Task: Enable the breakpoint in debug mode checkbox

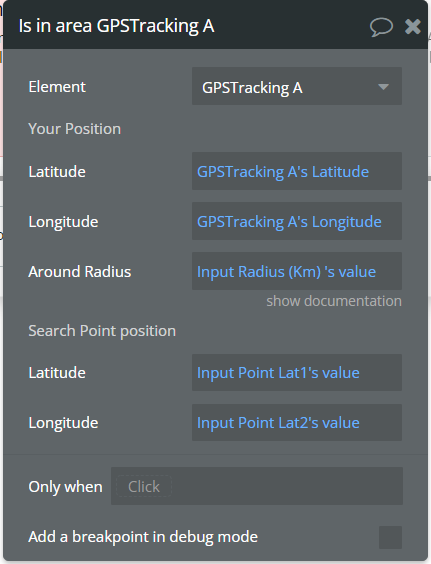Action: pos(390,537)
